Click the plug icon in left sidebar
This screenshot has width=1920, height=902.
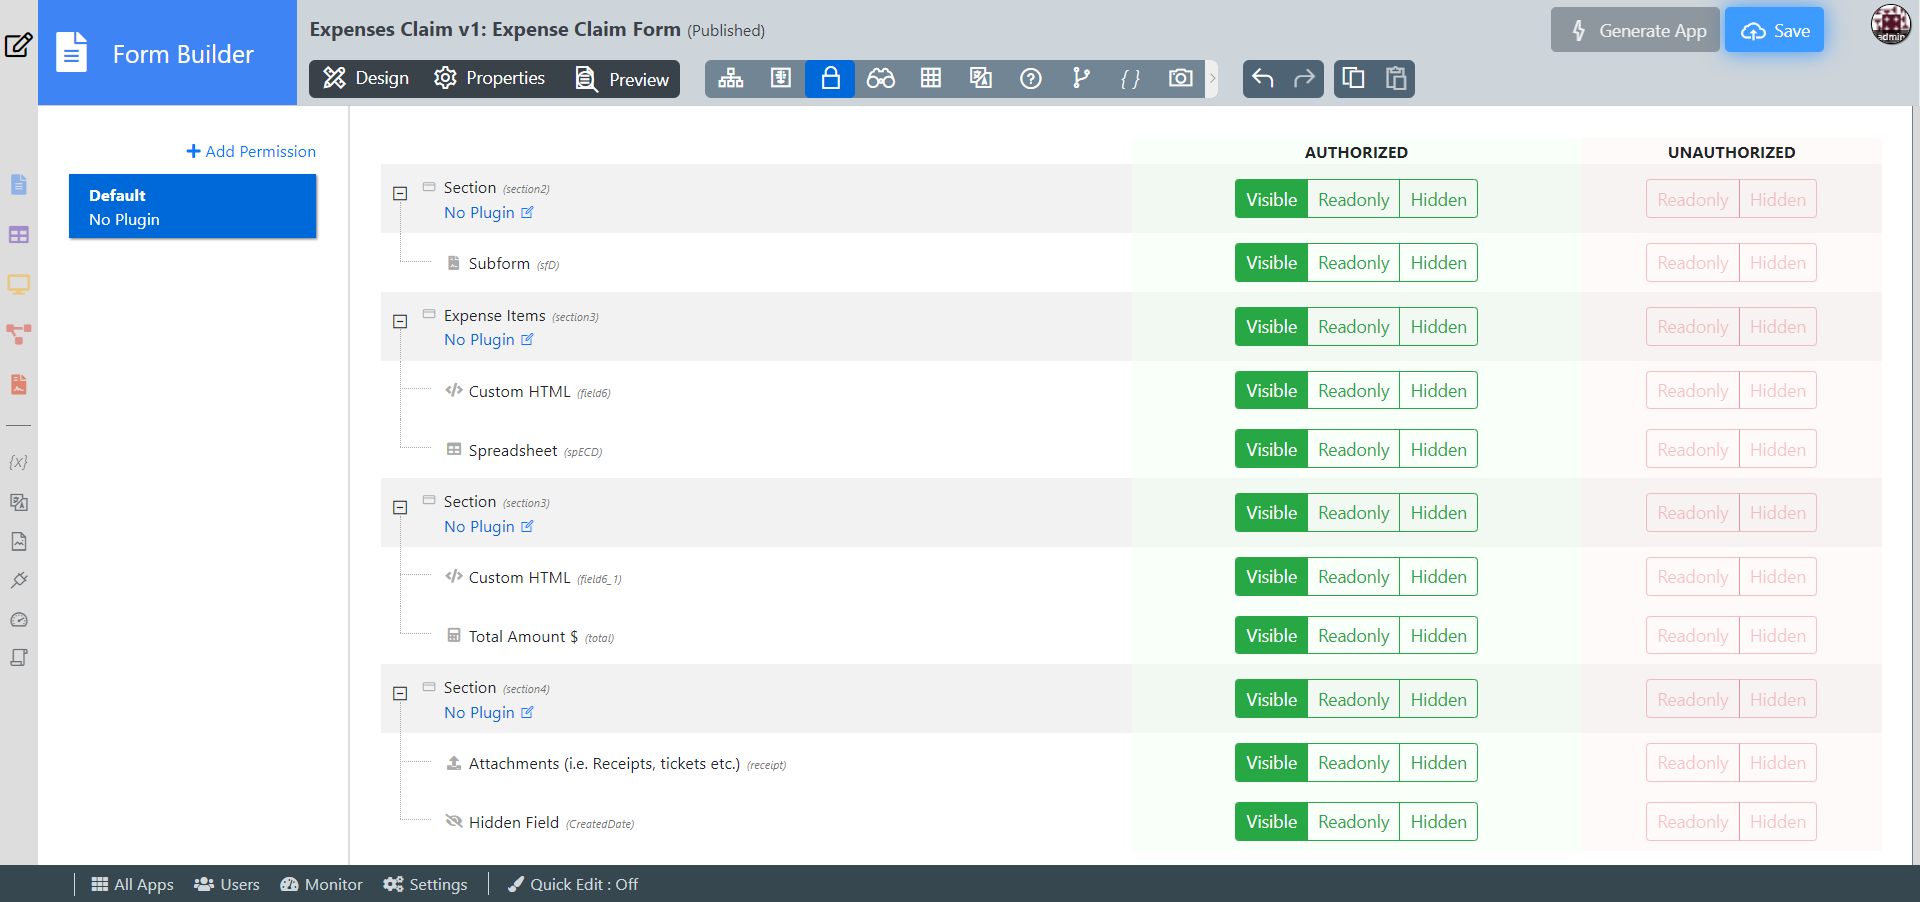tap(19, 580)
